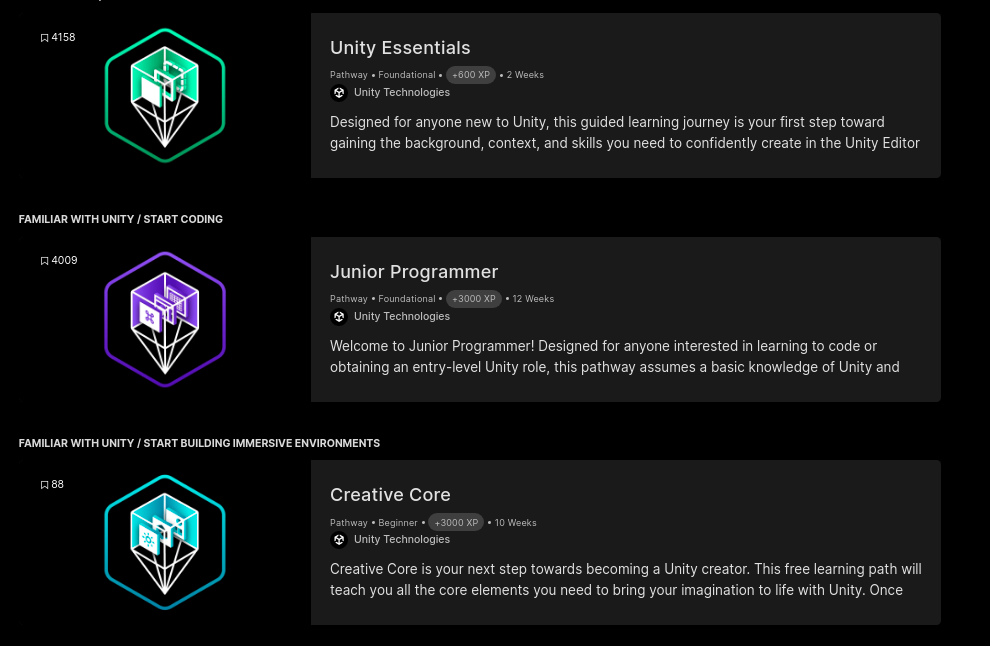990x646 pixels.
Task: Select the Unity Technologies logo under Creative Core
Action: click(339, 539)
